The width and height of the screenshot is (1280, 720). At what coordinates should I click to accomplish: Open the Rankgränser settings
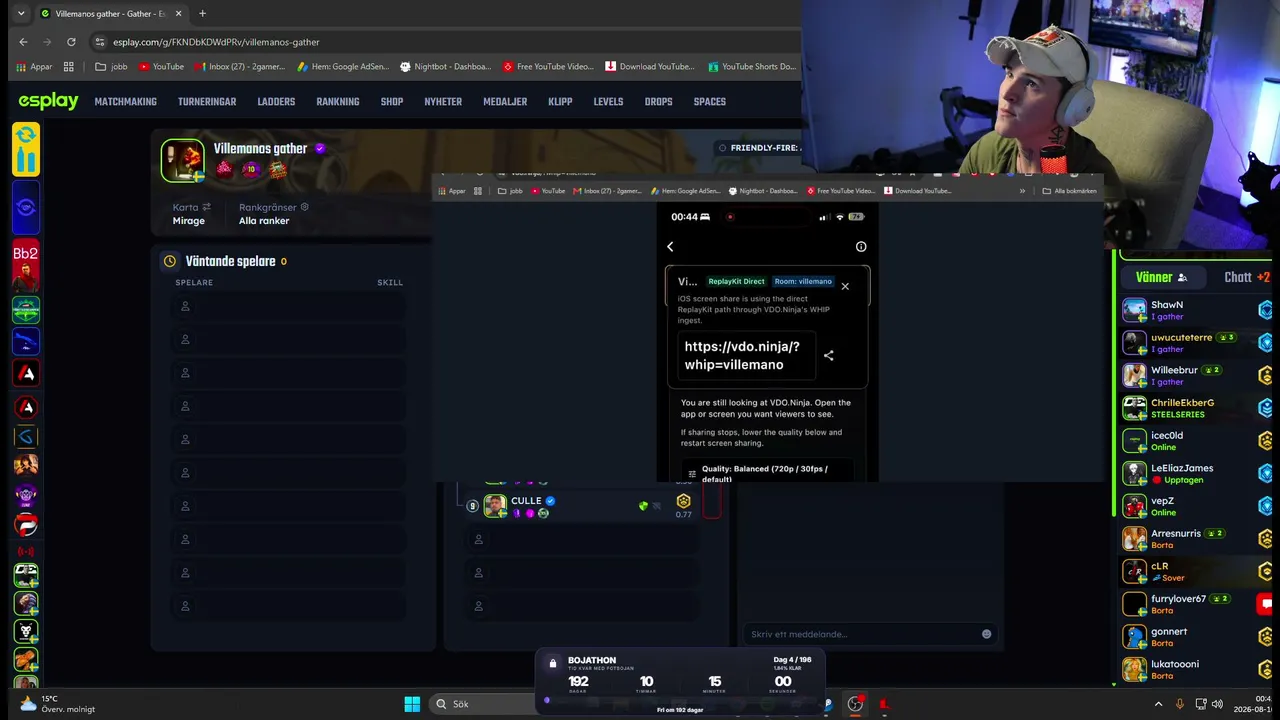tap(274, 214)
